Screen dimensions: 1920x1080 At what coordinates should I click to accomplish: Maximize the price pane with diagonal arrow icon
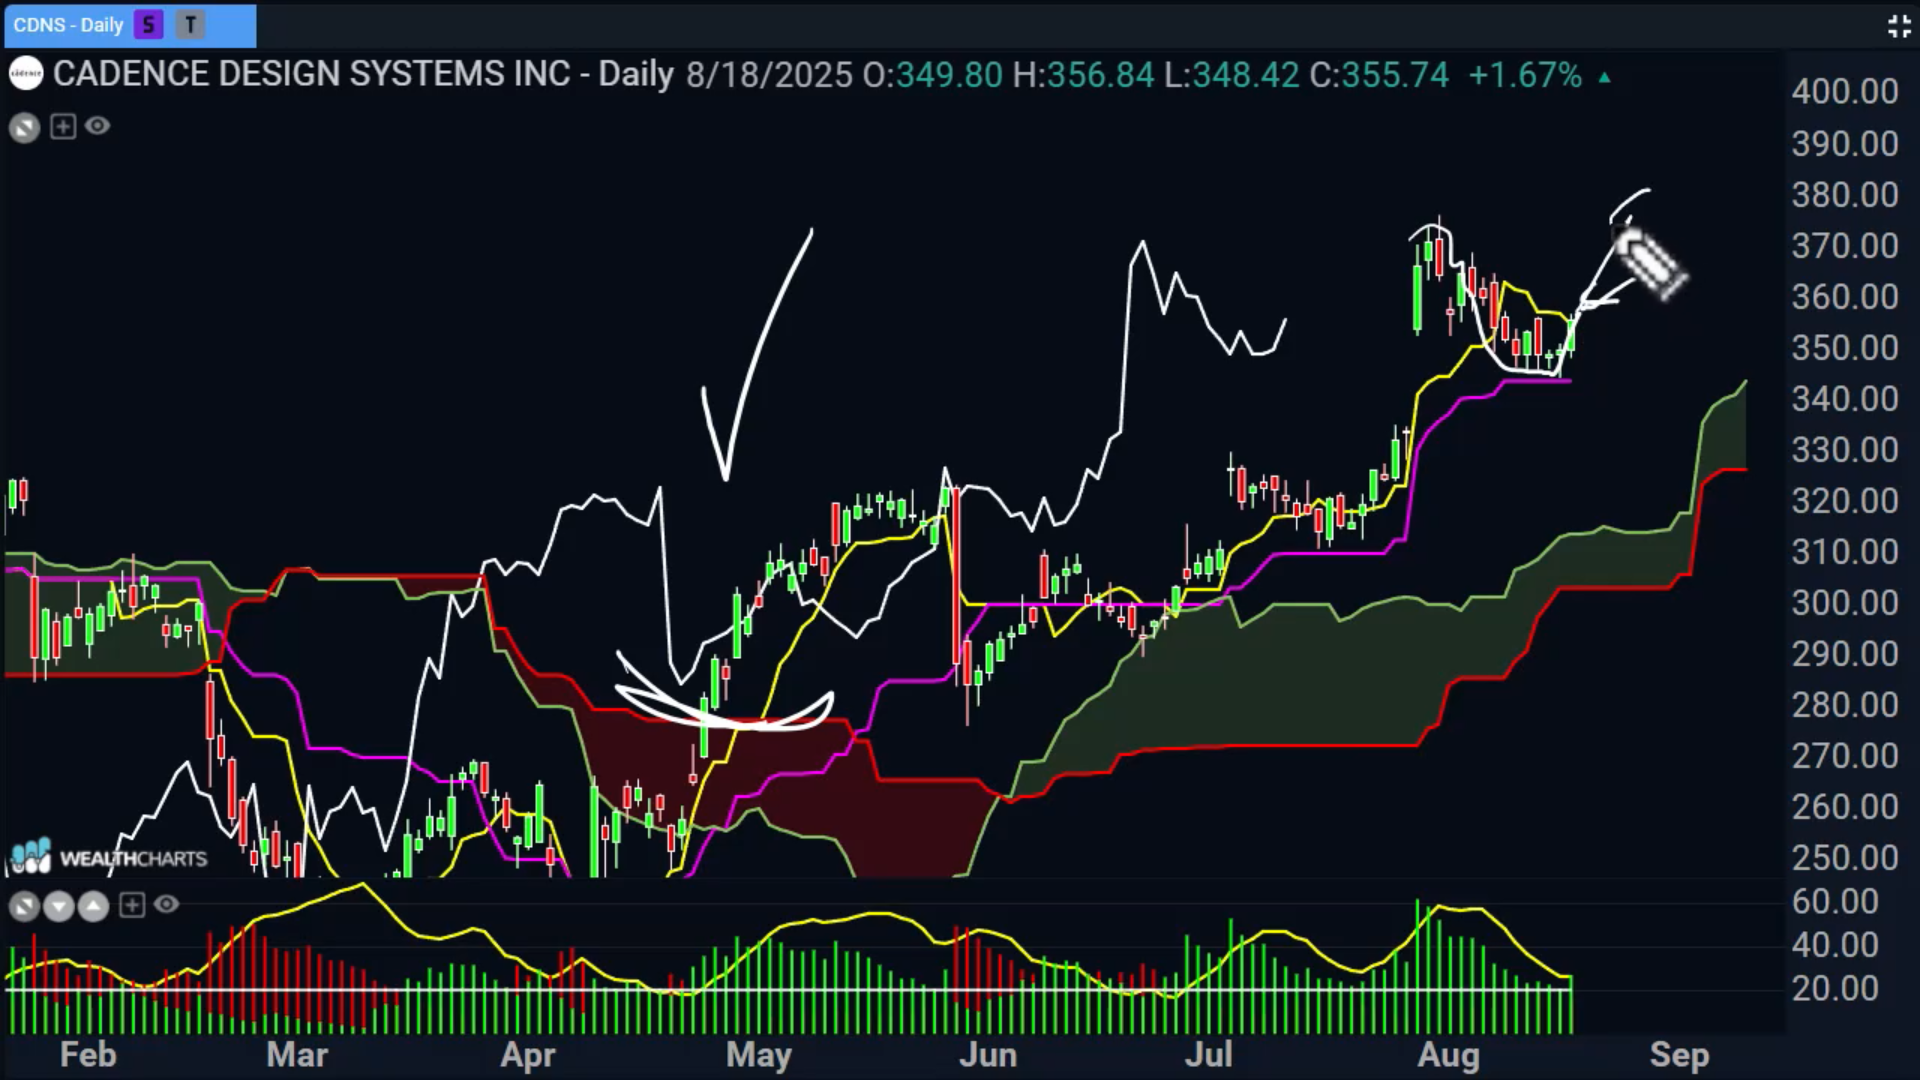click(25, 127)
